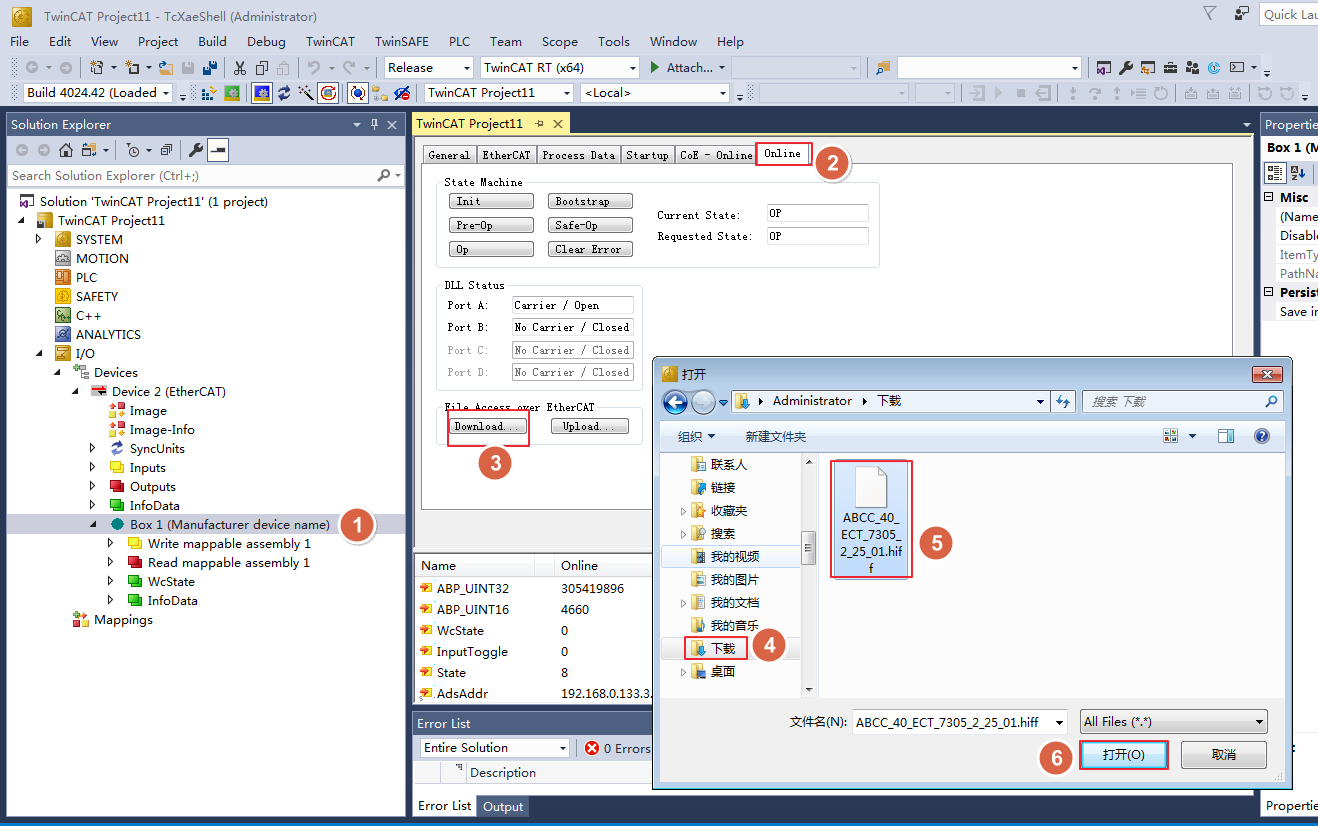This screenshot has width=1318, height=826.
Task: Click Solution Explorer Properties wrench icon
Action: tap(196, 150)
